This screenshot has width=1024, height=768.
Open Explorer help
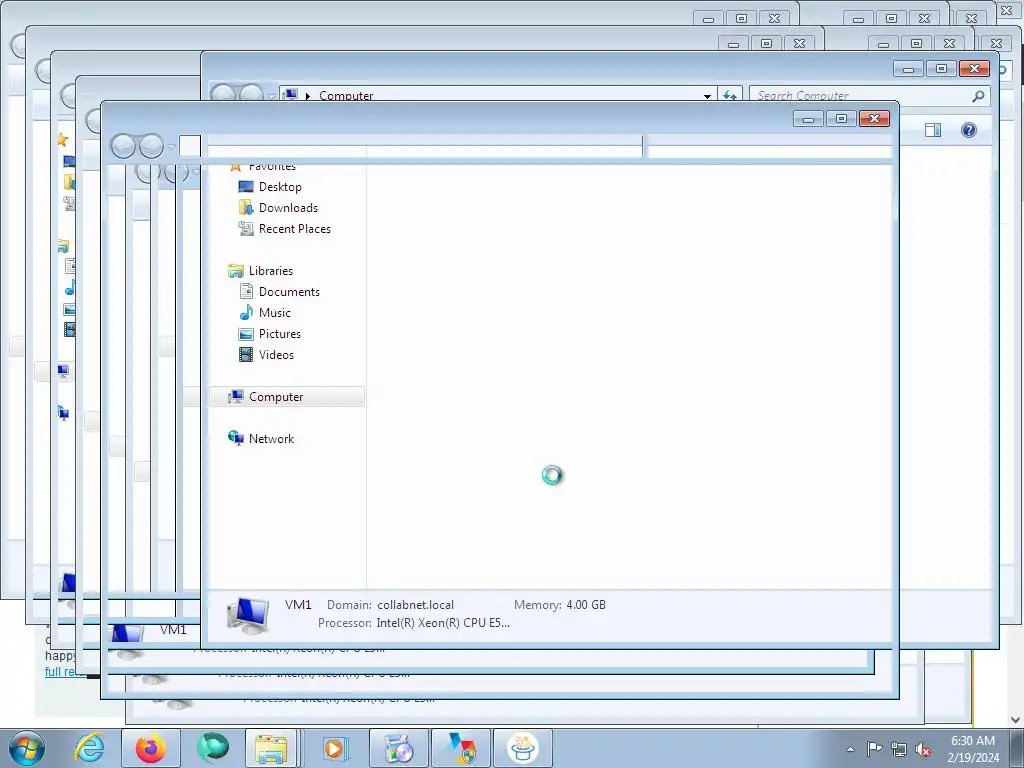[x=968, y=130]
